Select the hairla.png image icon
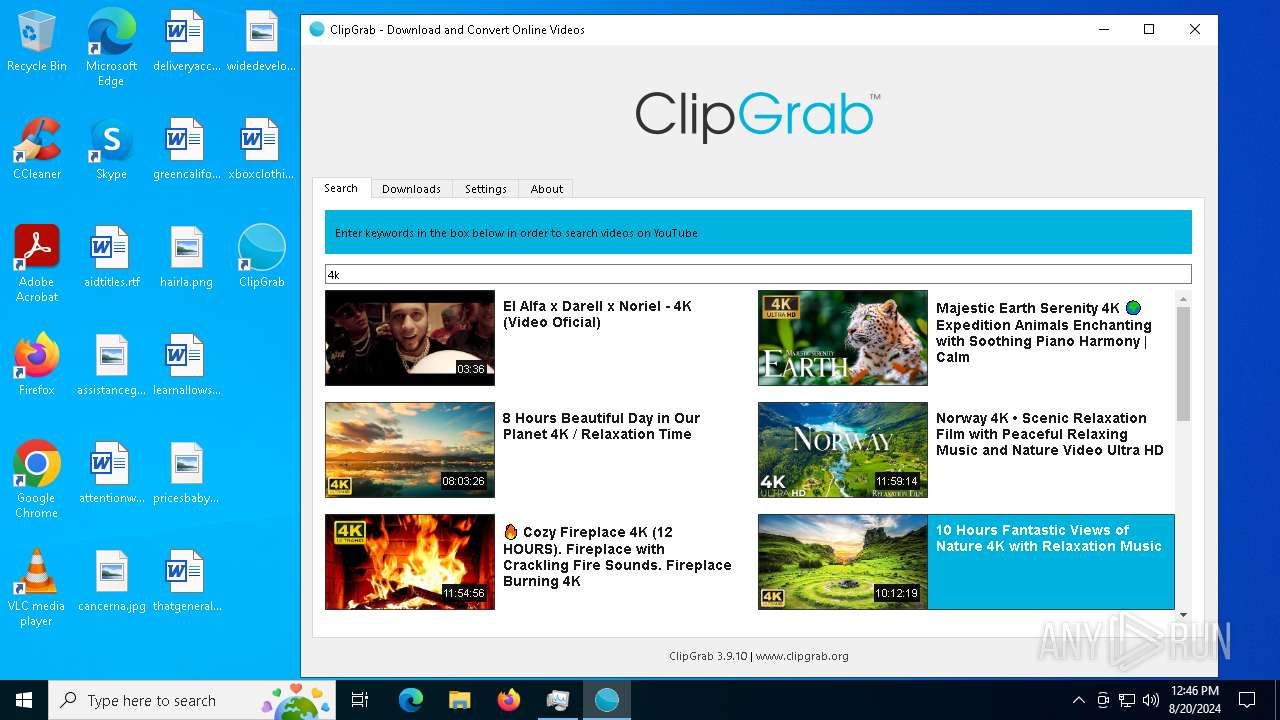Screen dimensions: 1280x720 point(186,257)
